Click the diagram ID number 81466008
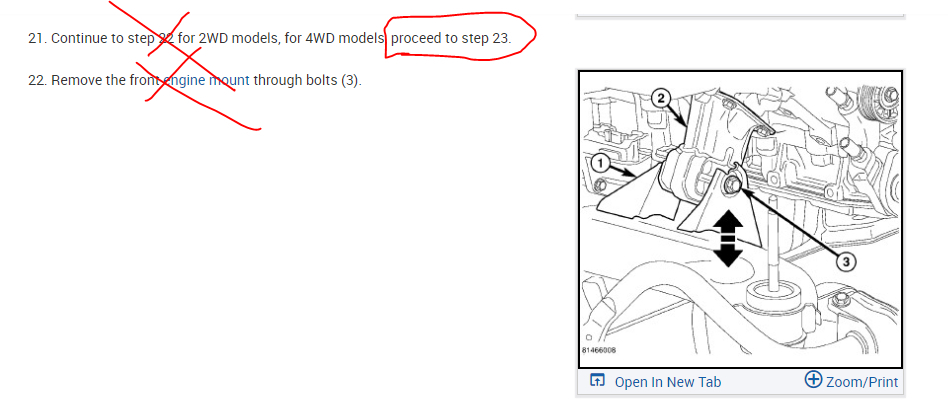 [x=599, y=350]
